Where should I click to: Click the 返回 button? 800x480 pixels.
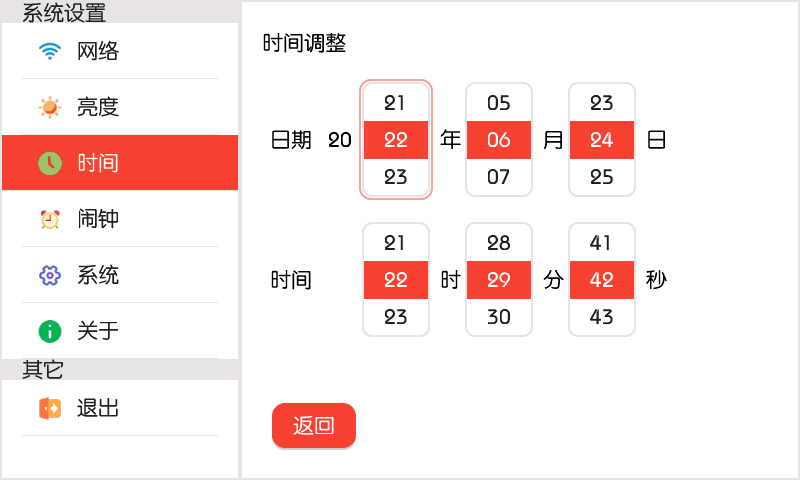(314, 425)
